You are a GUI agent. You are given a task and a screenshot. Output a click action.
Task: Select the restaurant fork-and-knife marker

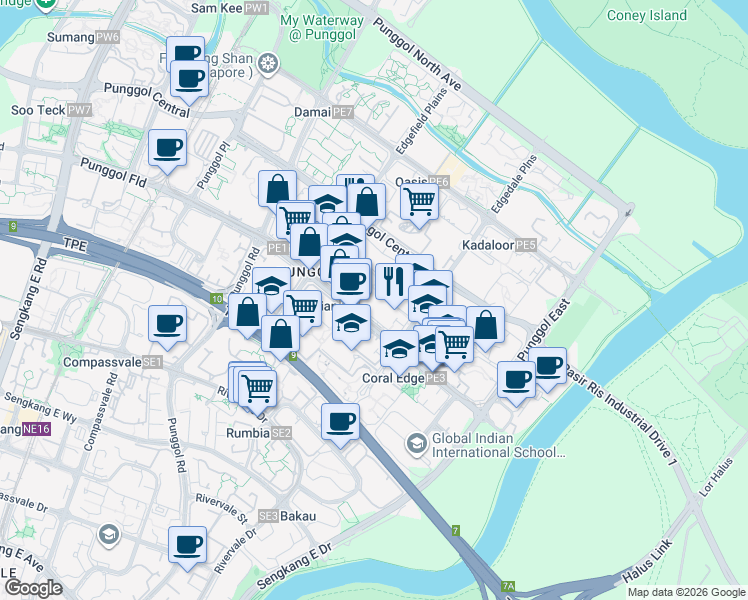pyautogui.click(x=394, y=282)
